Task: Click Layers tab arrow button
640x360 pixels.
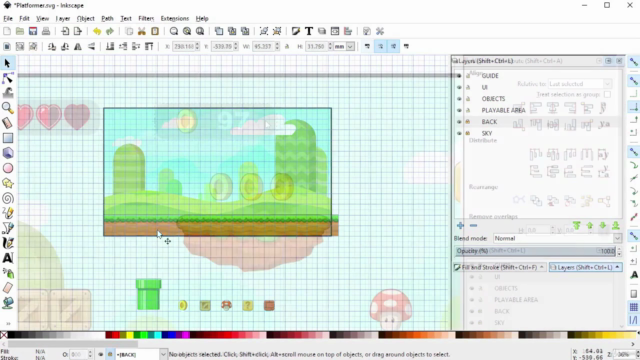Action: pos(617,267)
